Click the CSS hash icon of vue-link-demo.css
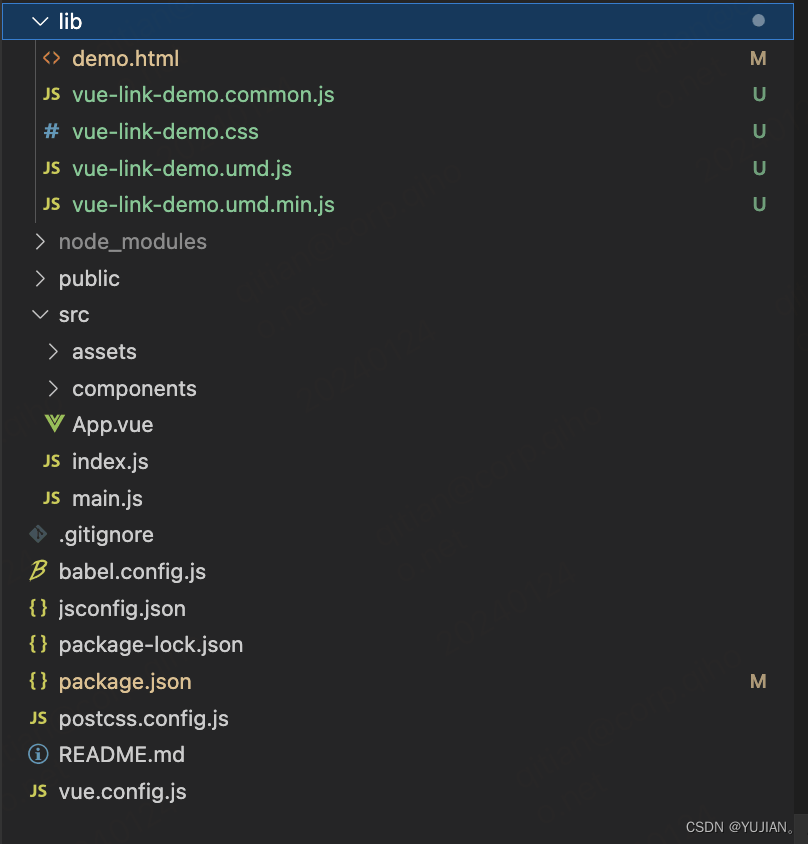 pos(52,131)
